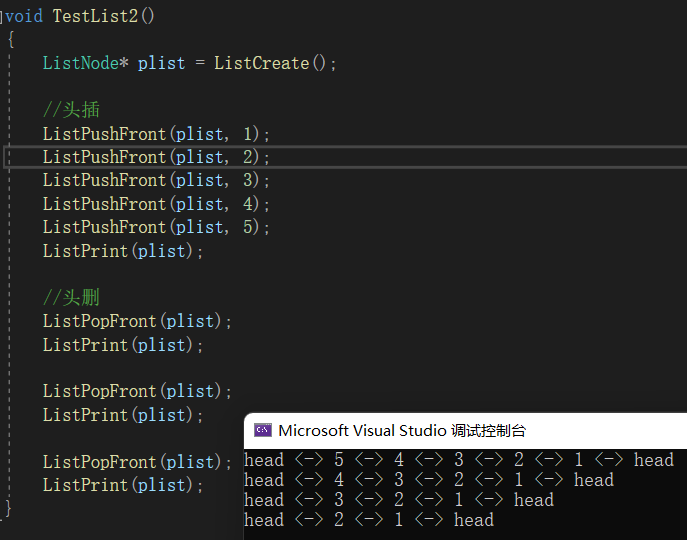This screenshot has width=687, height=540.
Task: Click the closing brace of TestList2
Action: (x=8, y=508)
